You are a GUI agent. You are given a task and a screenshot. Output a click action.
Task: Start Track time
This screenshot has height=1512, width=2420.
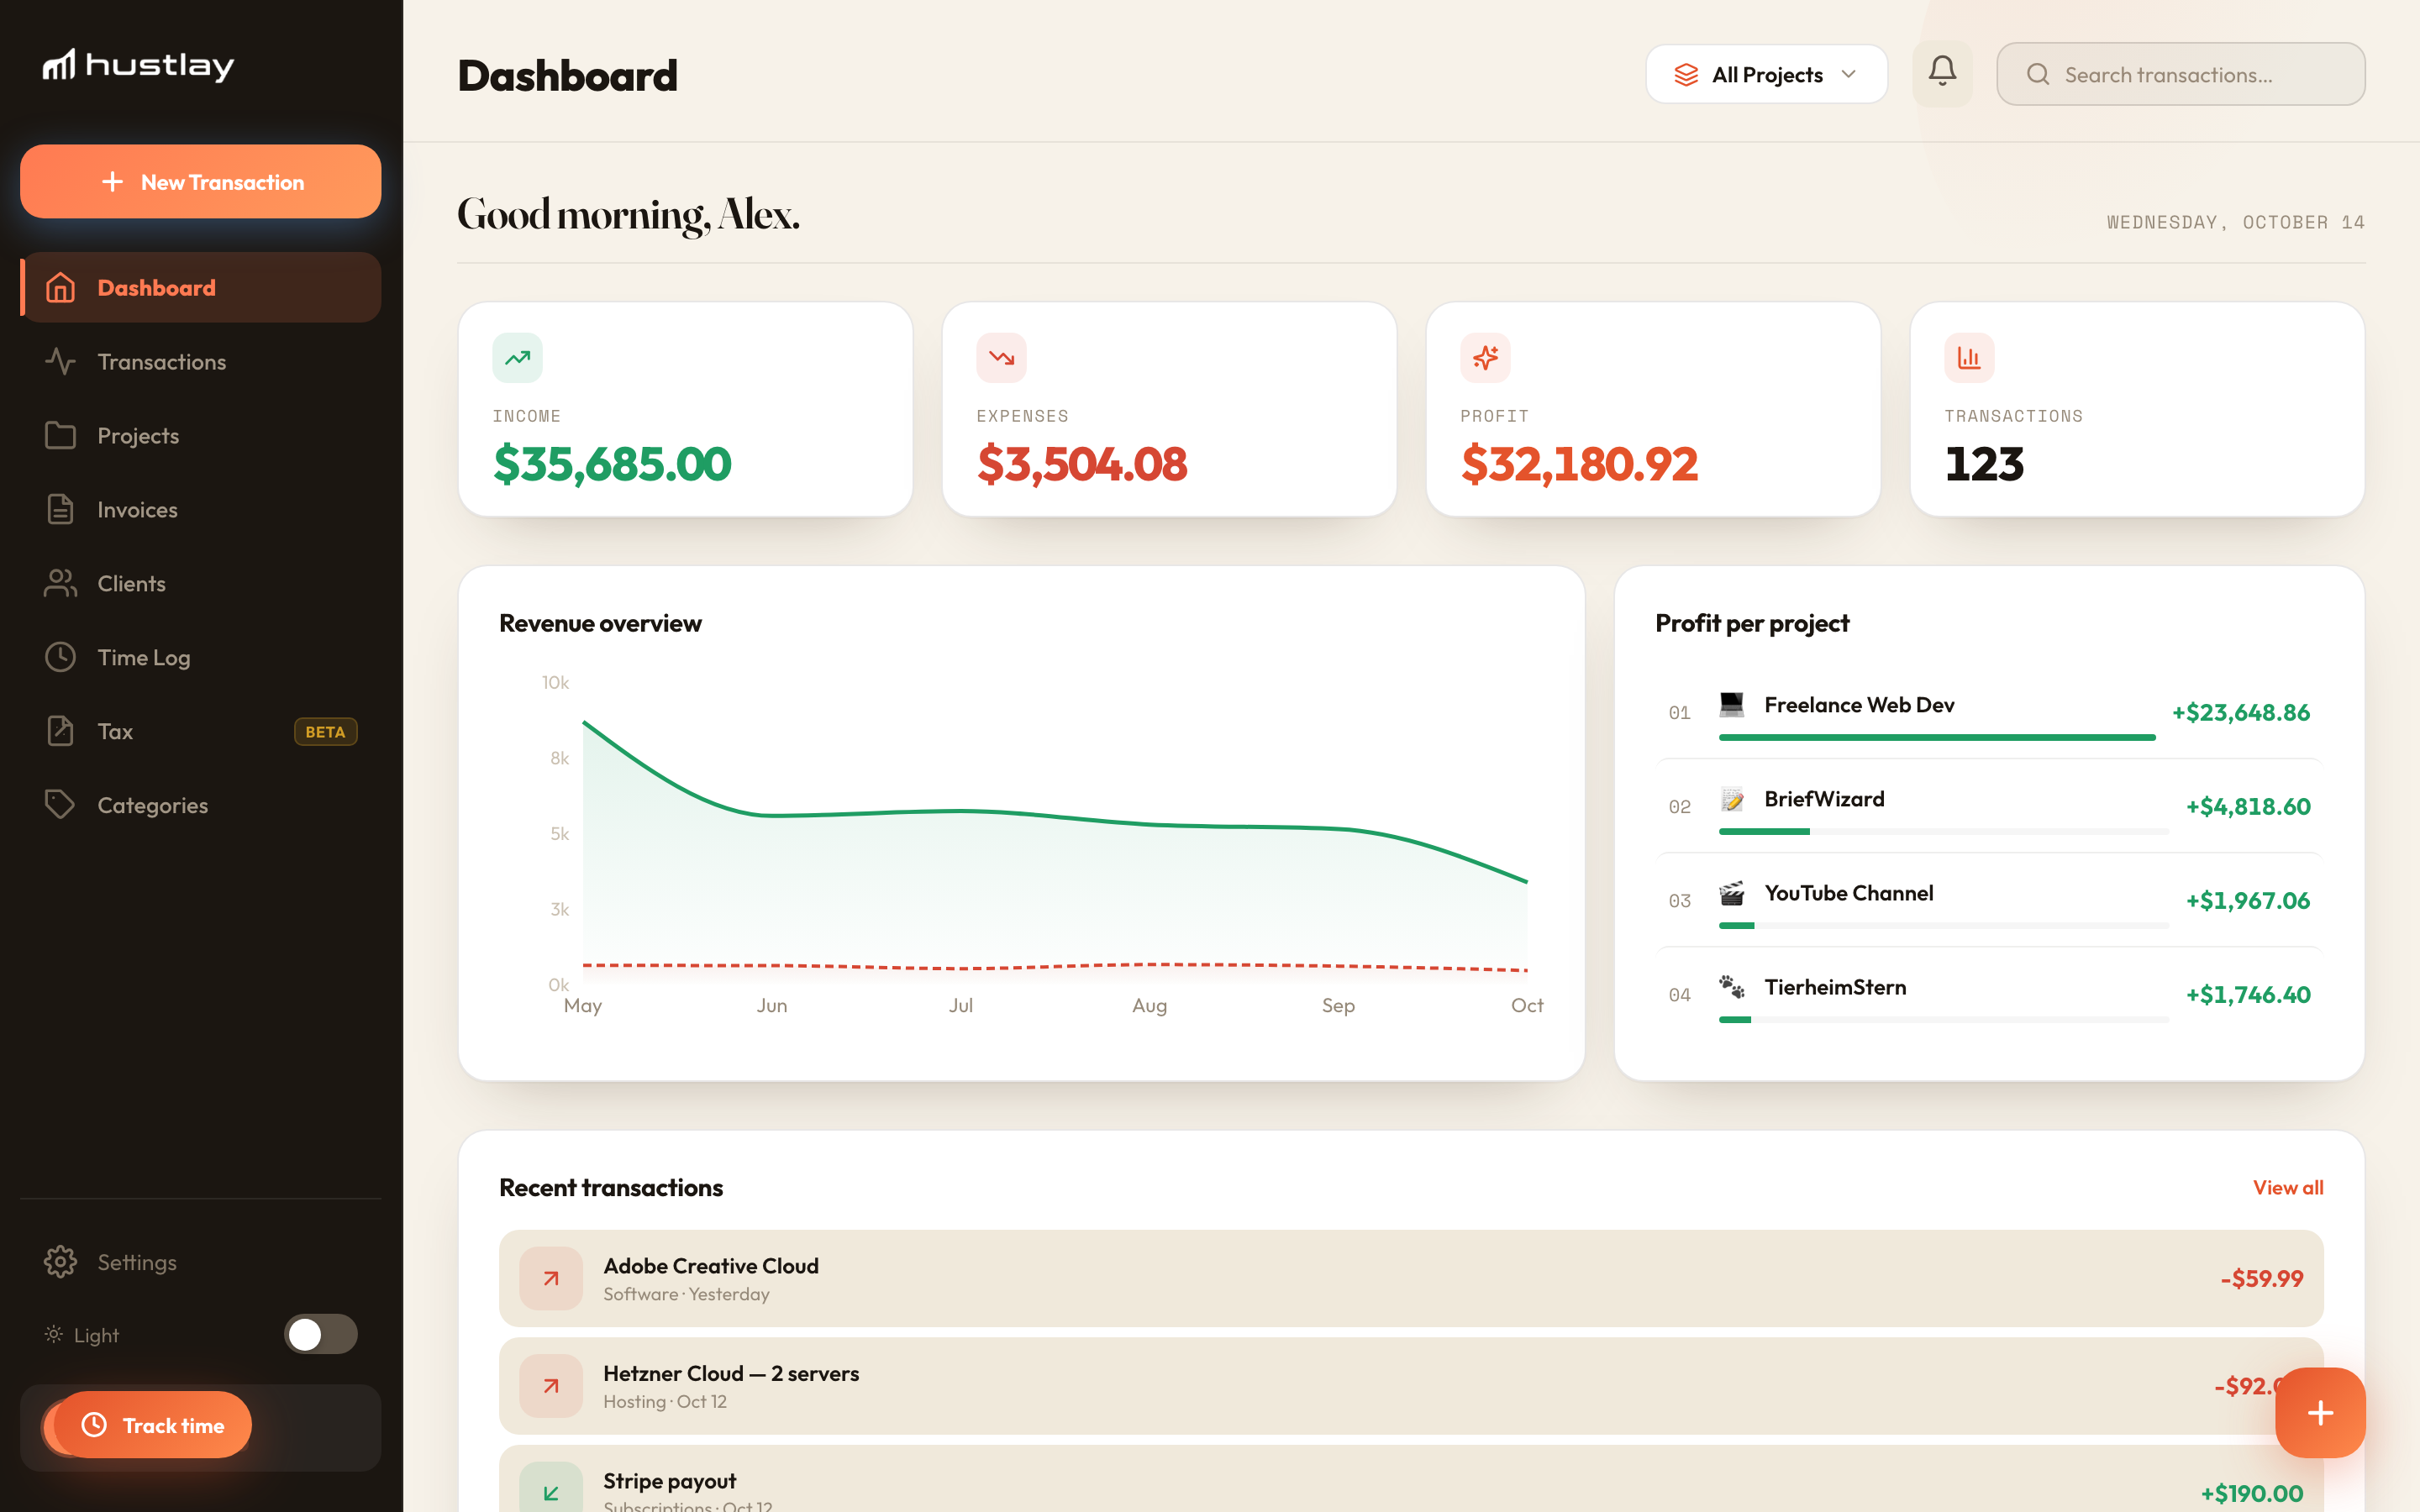[152, 1424]
